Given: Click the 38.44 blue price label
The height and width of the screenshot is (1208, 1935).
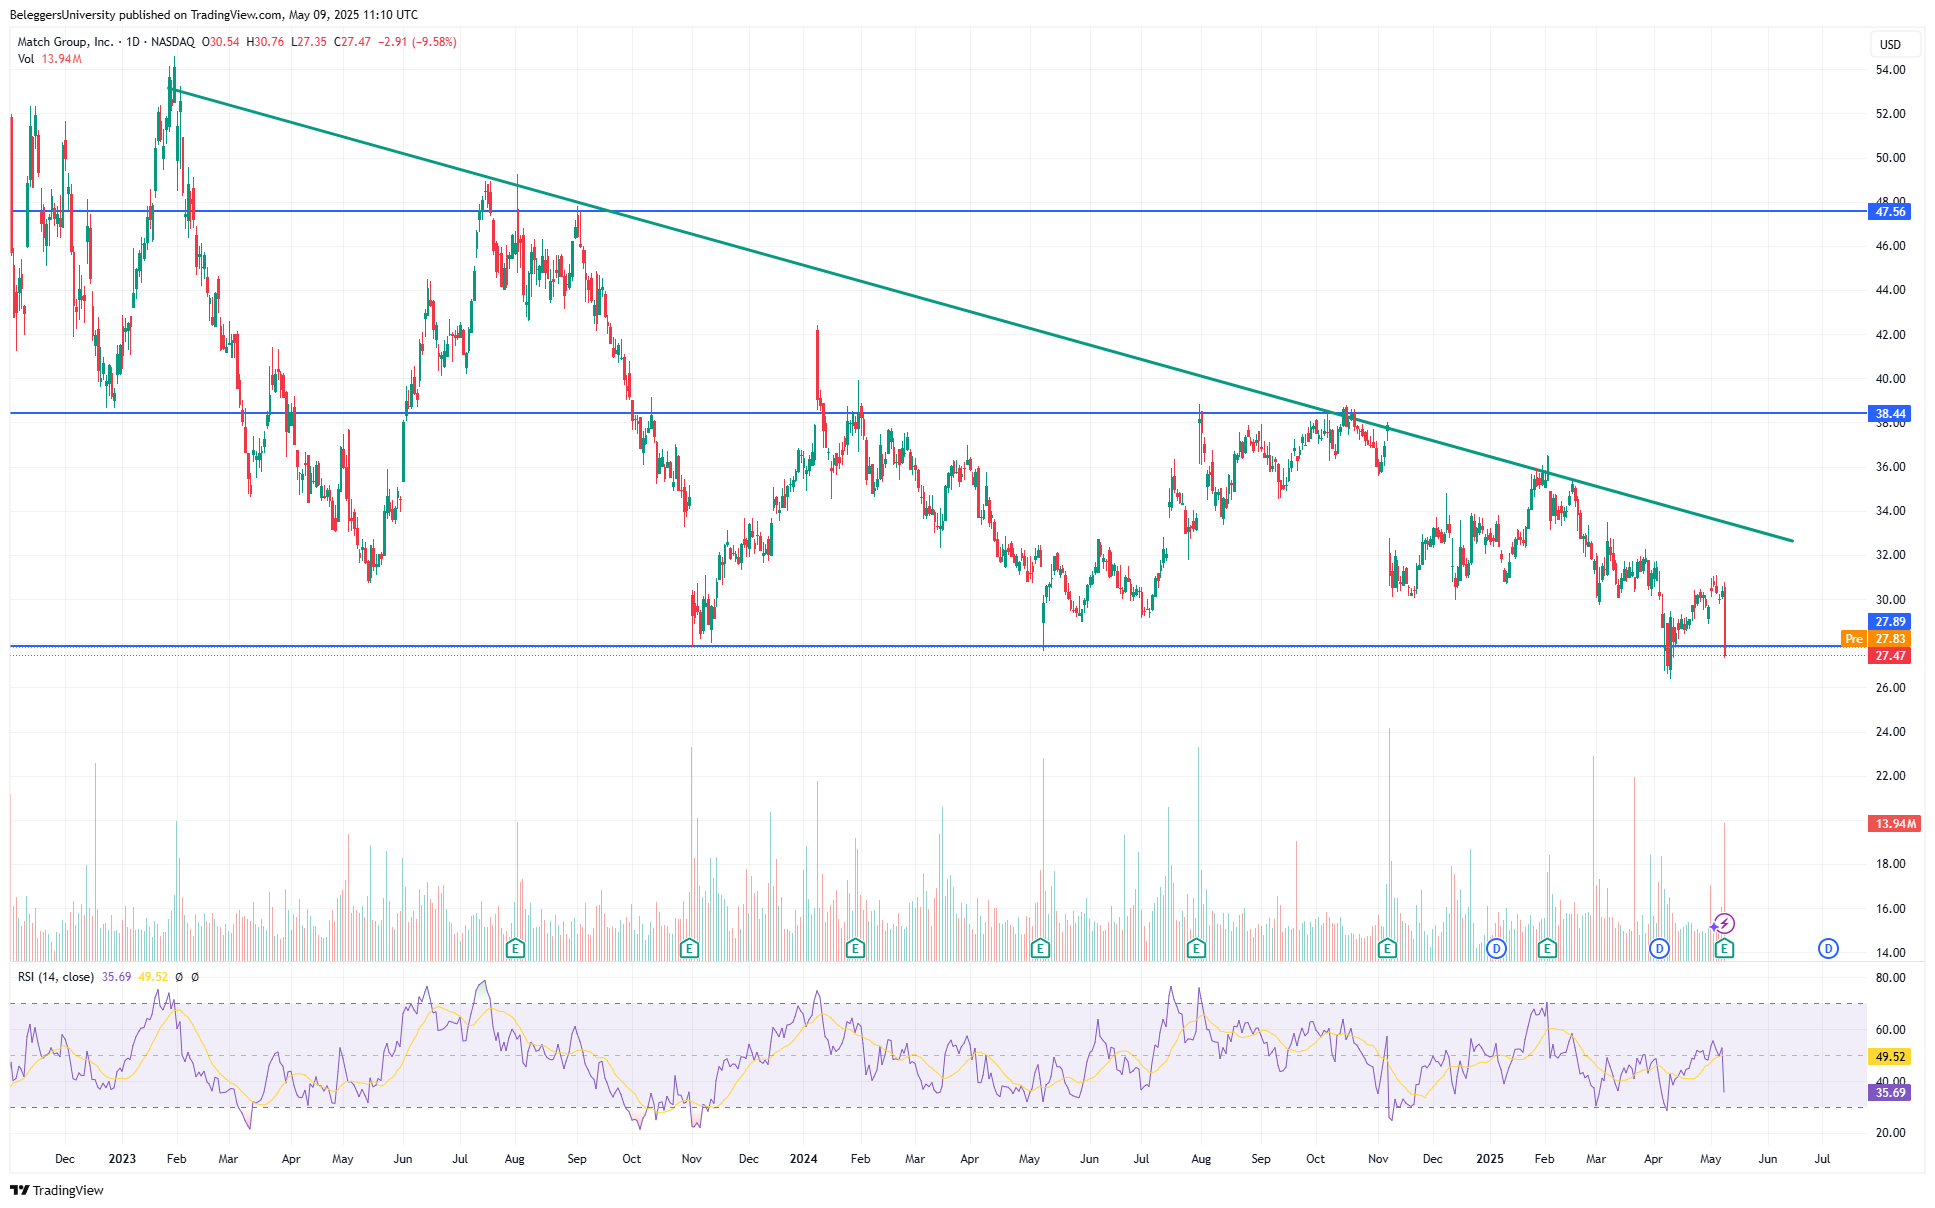Looking at the screenshot, I should coord(1889,414).
